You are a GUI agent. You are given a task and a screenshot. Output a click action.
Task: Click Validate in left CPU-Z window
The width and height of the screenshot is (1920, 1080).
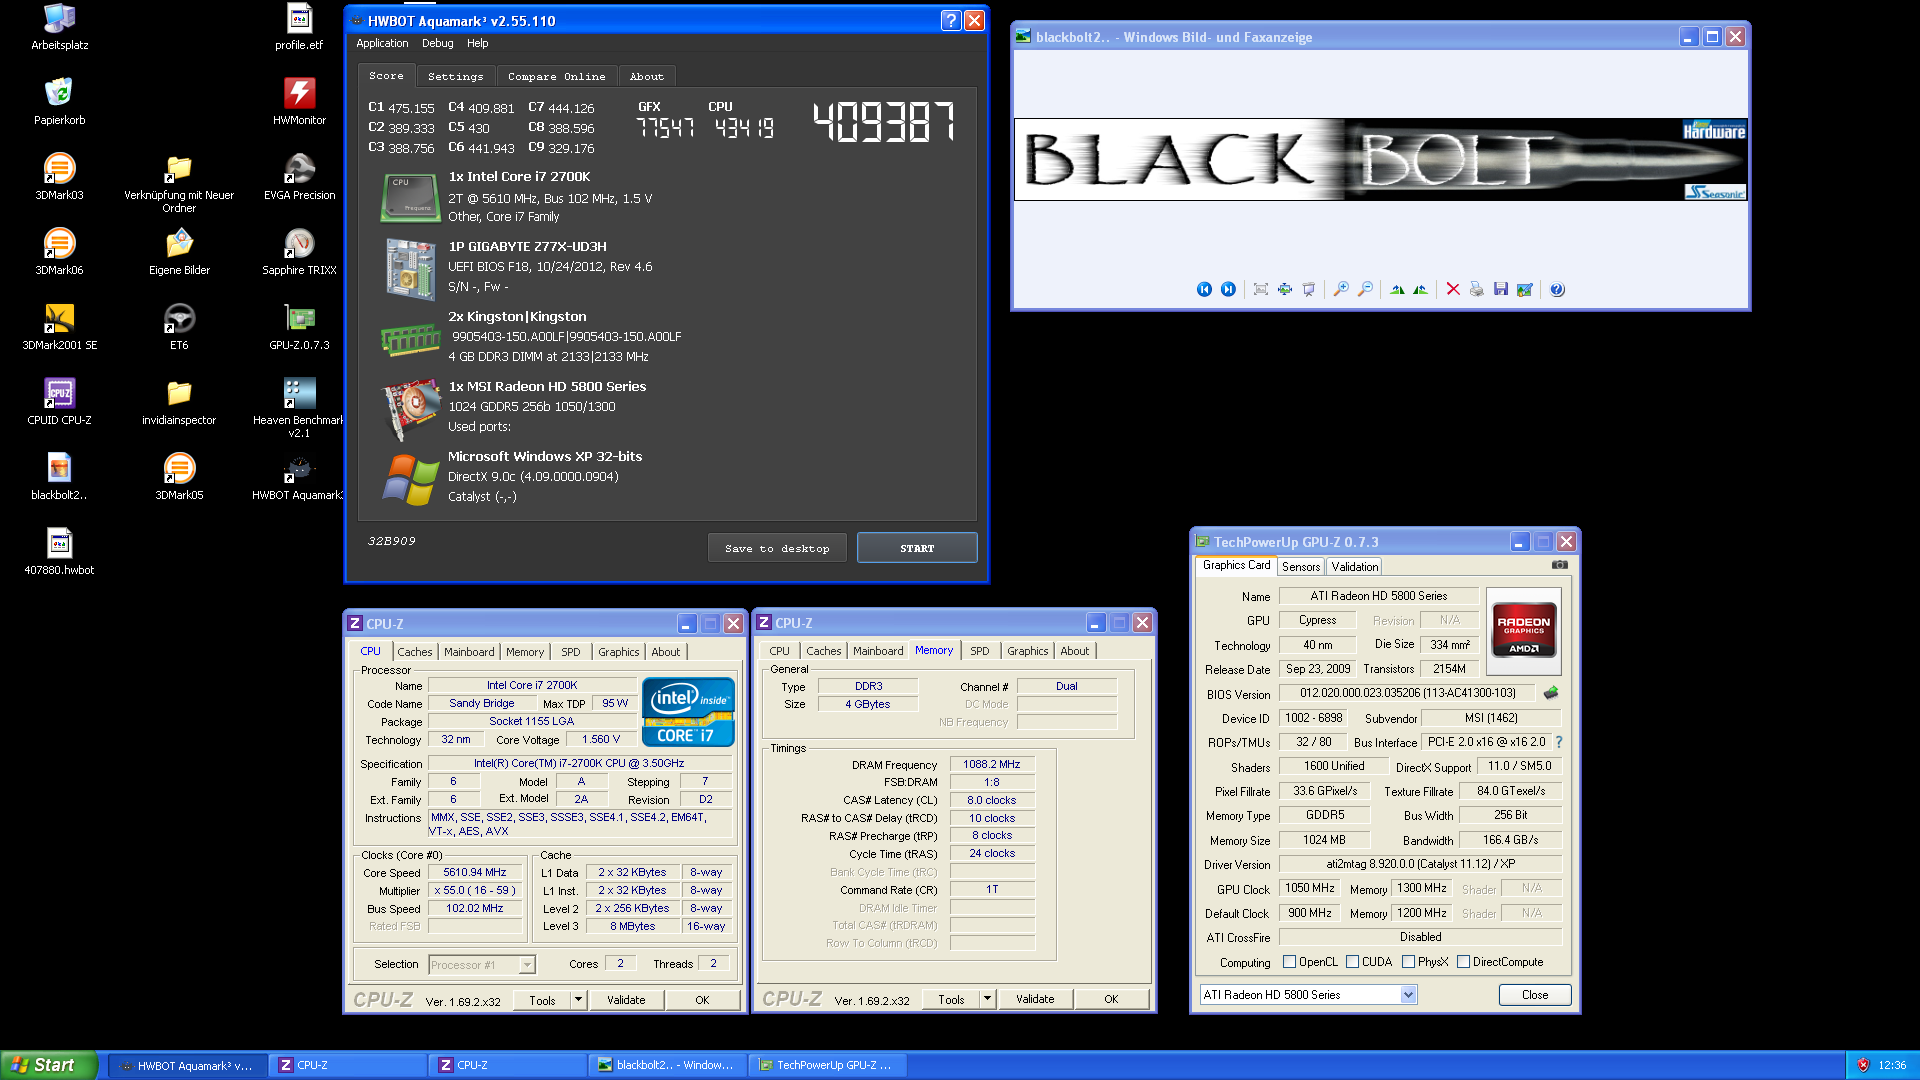pos(626,1000)
